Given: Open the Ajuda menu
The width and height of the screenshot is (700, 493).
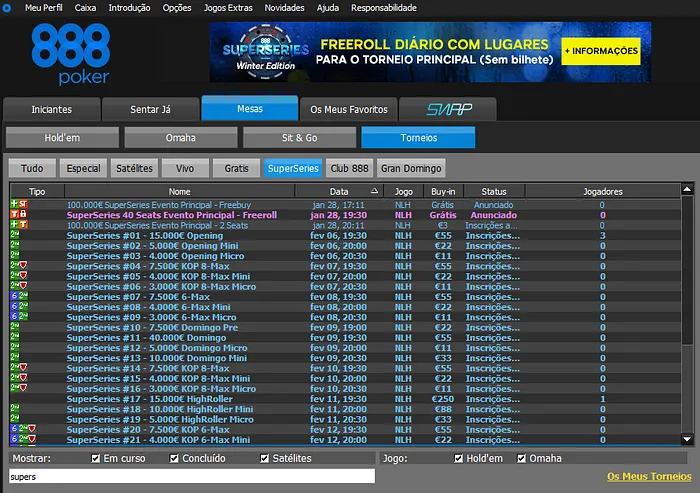Looking at the screenshot, I should pyautogui.click(x=328, y=8).
